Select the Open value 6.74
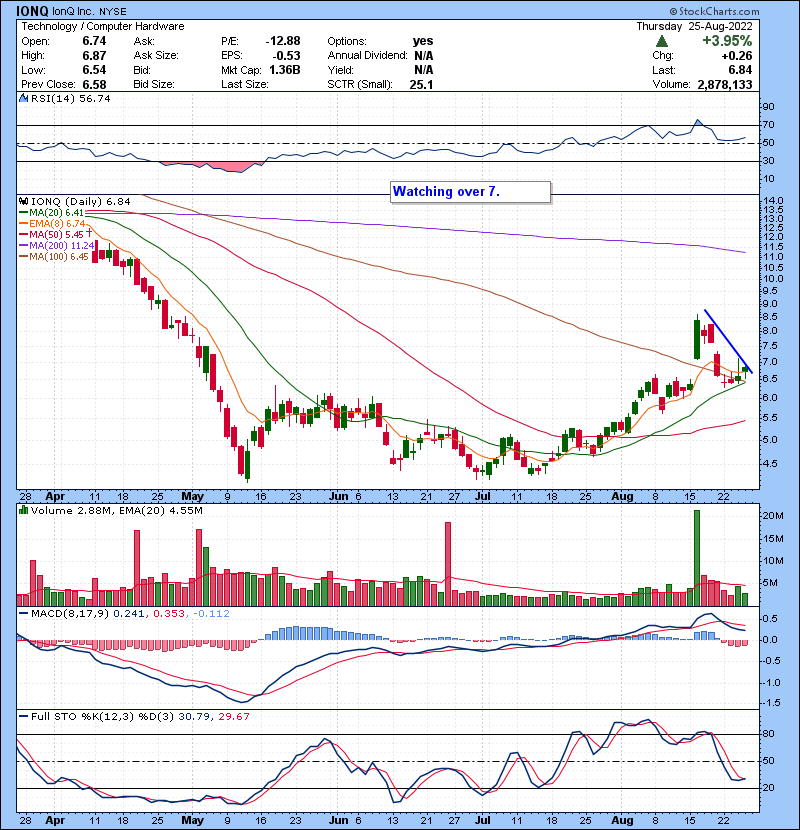Viewport: 800px width, 830px height. click(94, 41)
